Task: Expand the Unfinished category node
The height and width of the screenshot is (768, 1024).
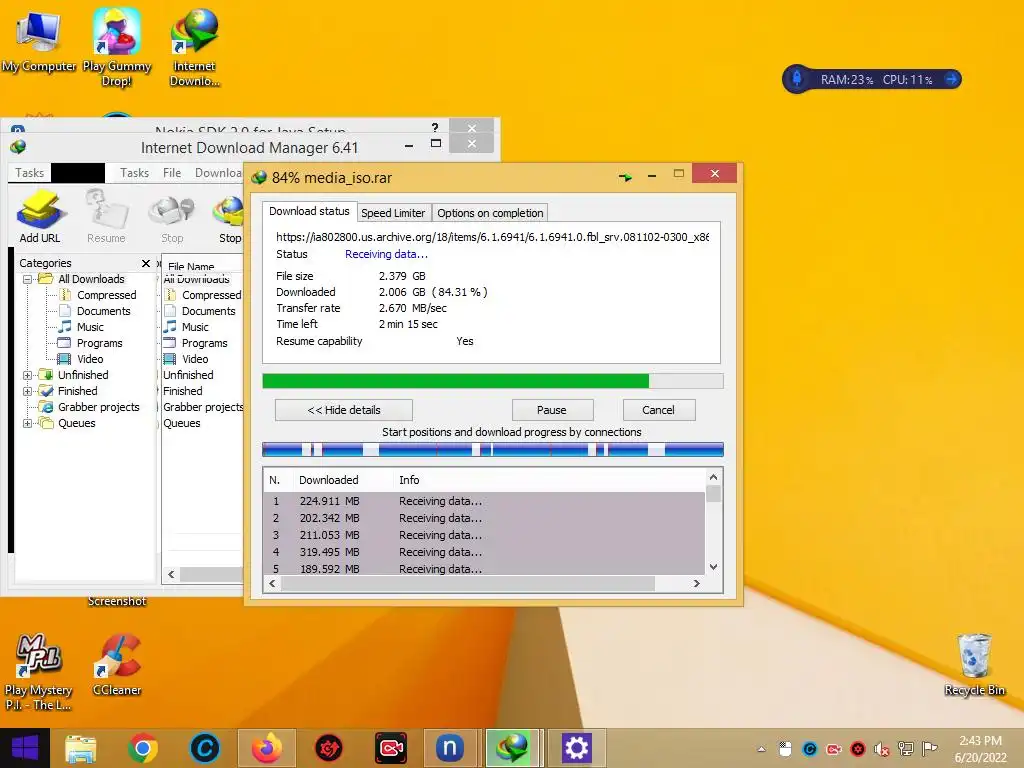Action: click(x=27, y=375)
